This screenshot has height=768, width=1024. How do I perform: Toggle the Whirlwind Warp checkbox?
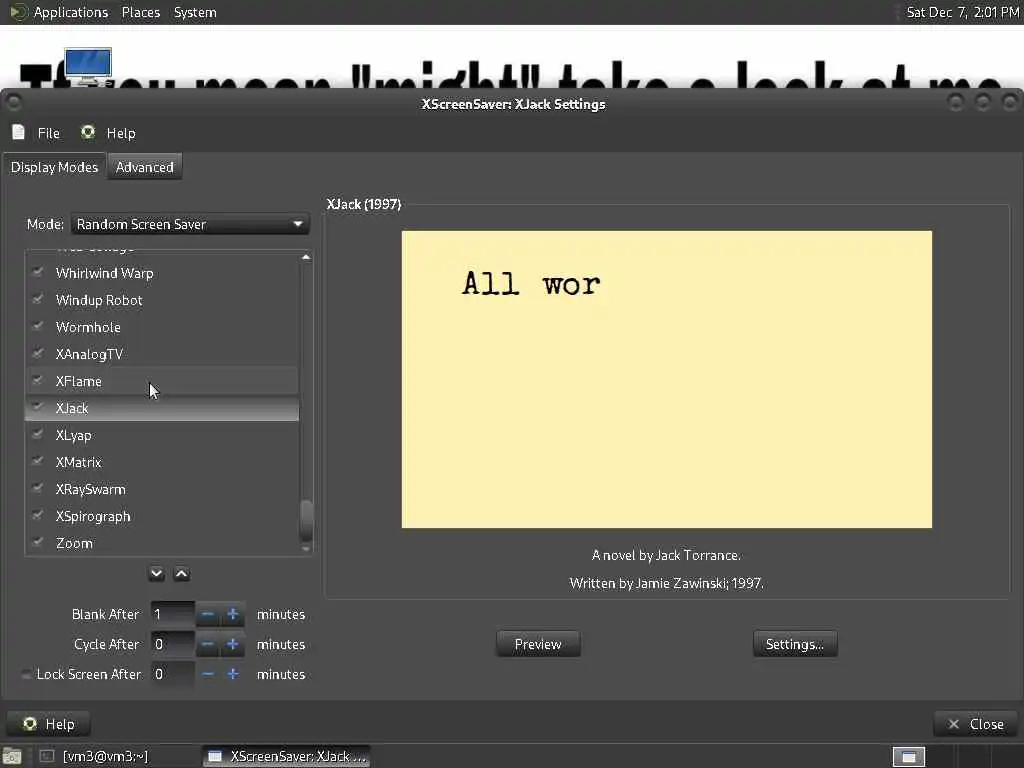38,272
